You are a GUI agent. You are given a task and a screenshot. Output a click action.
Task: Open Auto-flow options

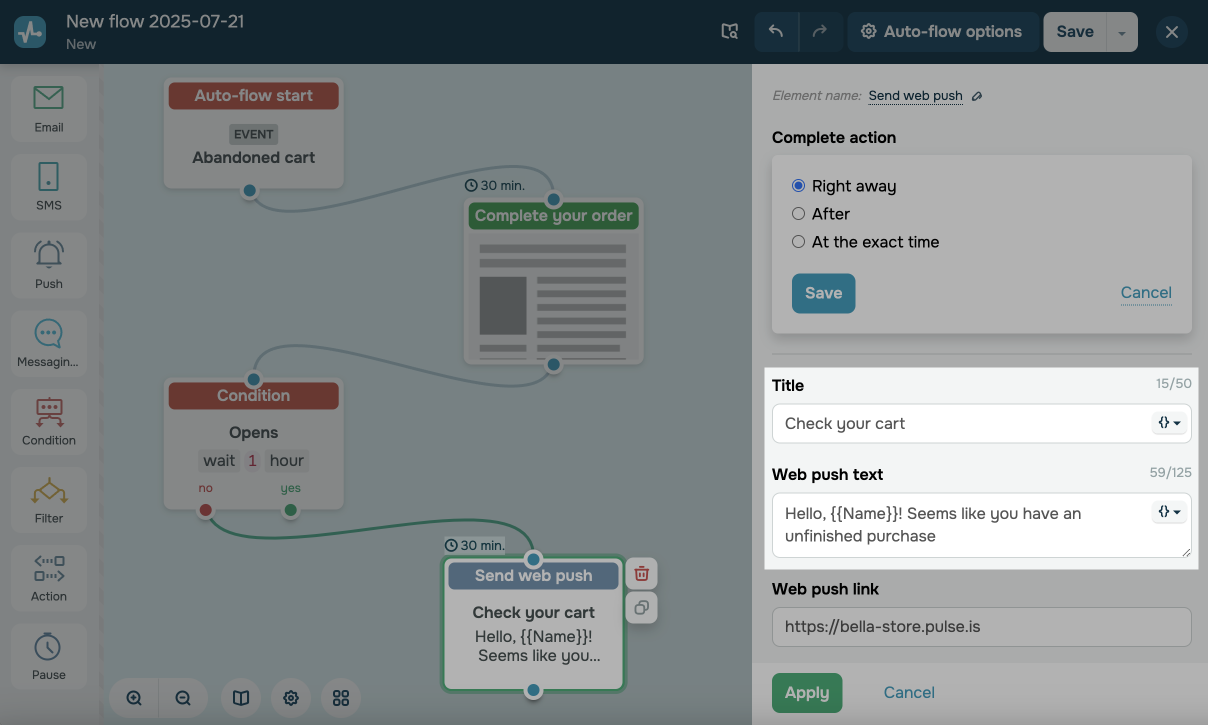[941, 32]
